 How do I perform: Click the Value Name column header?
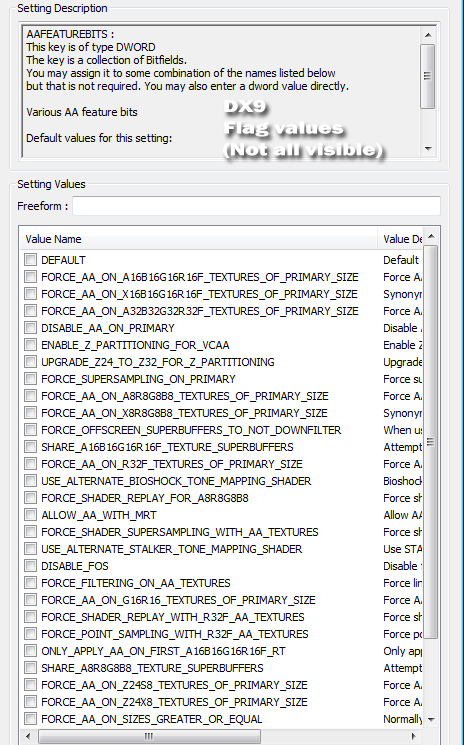(199, 239)
